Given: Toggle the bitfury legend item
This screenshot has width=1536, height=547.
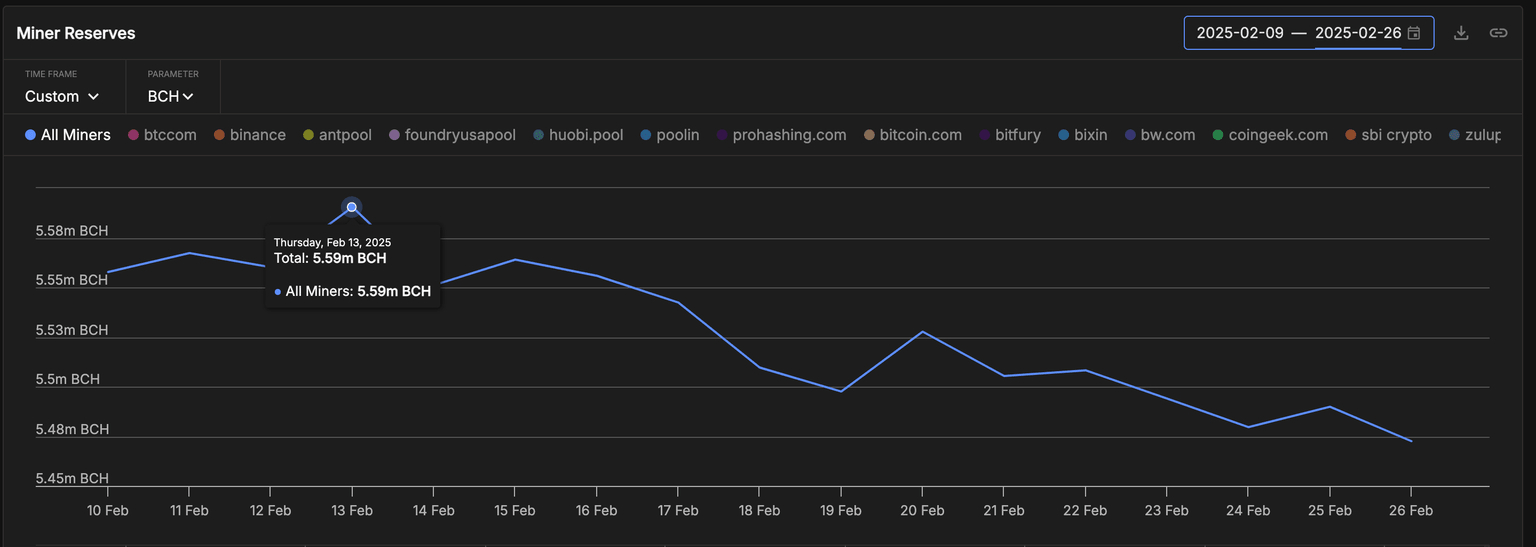Looking at the screenshot, I should 1010,135.
